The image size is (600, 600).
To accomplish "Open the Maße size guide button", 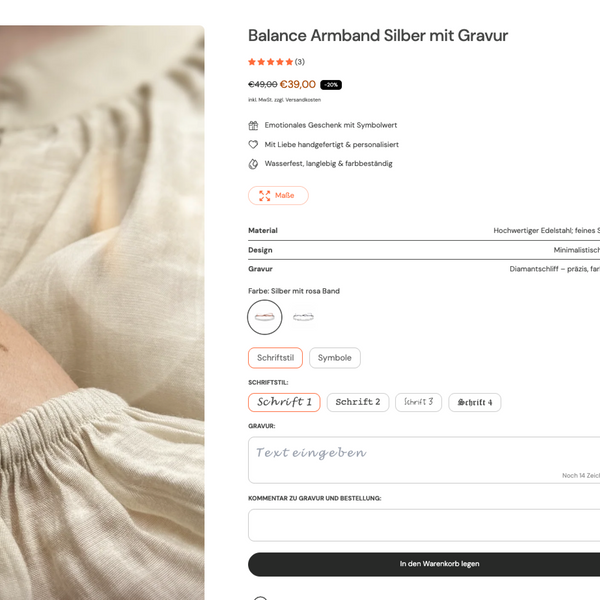I will pos(278,196).
